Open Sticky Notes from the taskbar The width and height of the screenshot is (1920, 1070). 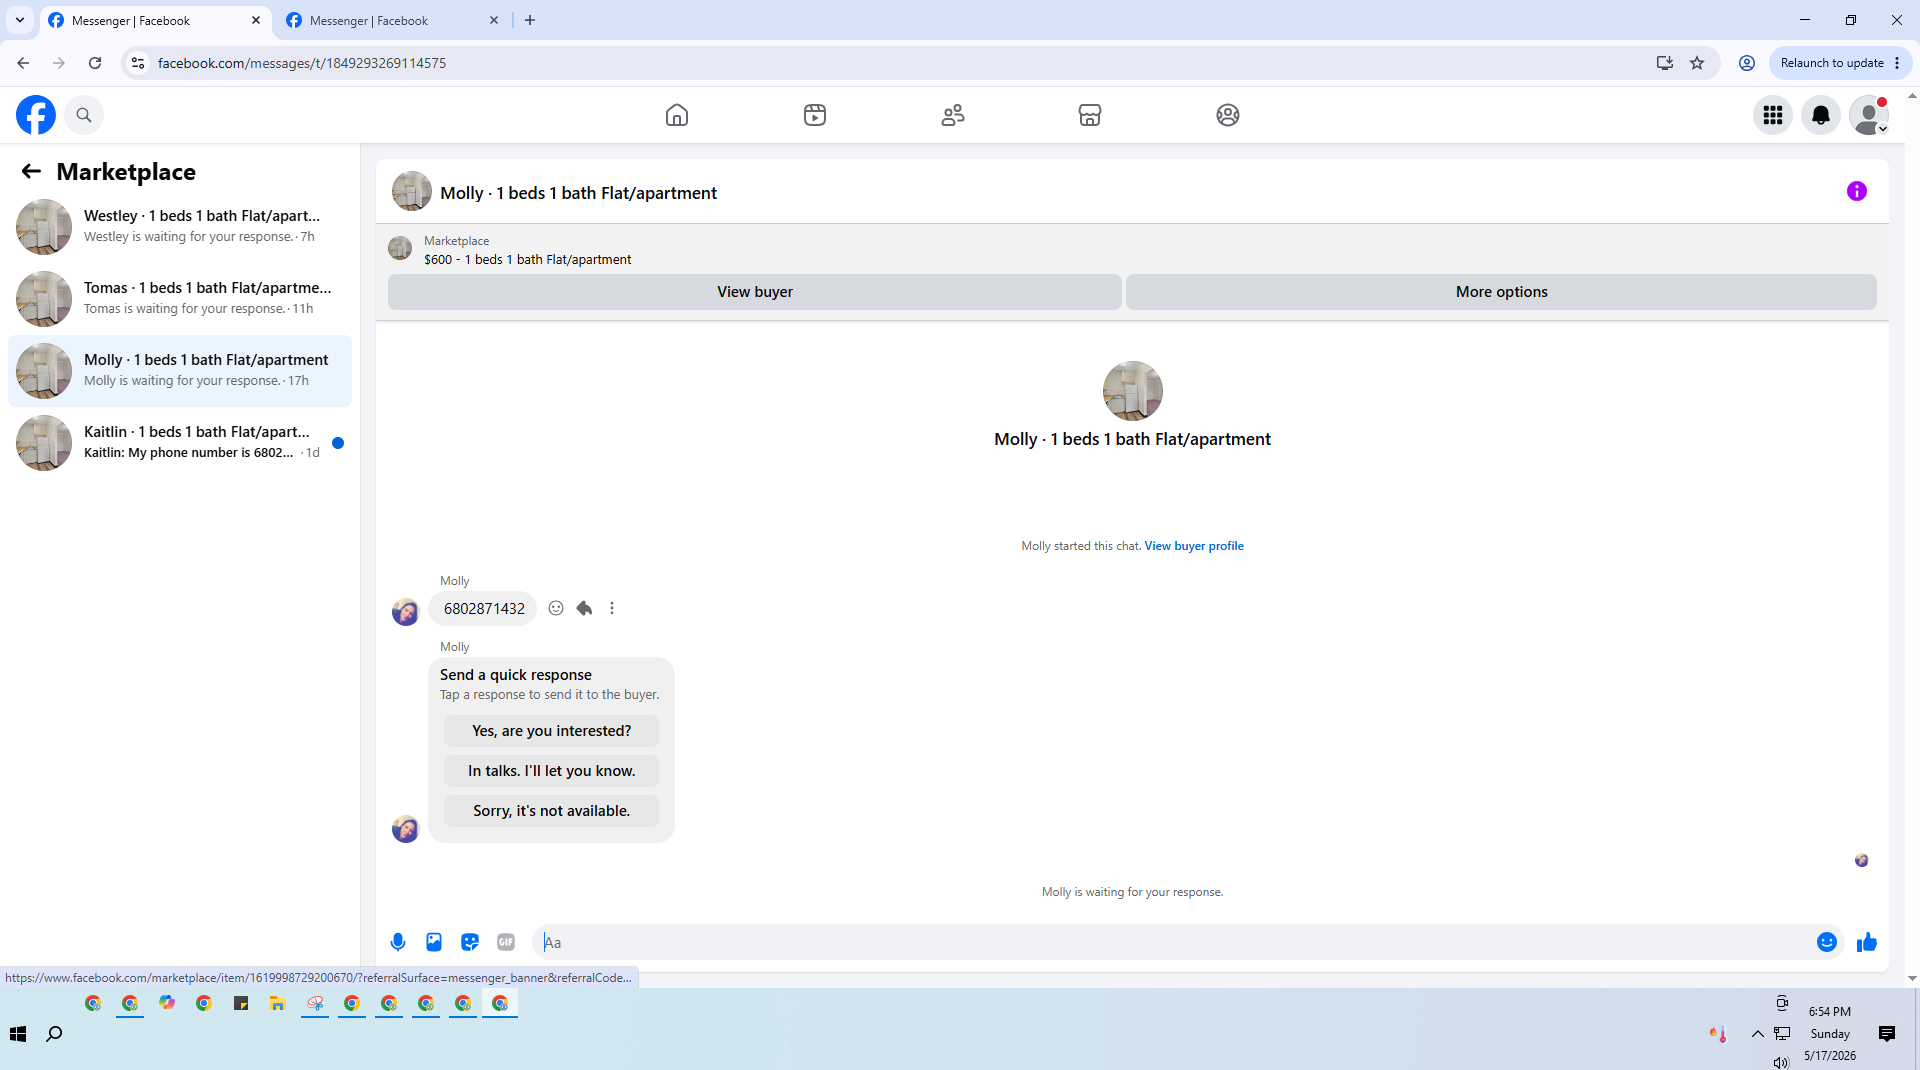(241, 1003)
